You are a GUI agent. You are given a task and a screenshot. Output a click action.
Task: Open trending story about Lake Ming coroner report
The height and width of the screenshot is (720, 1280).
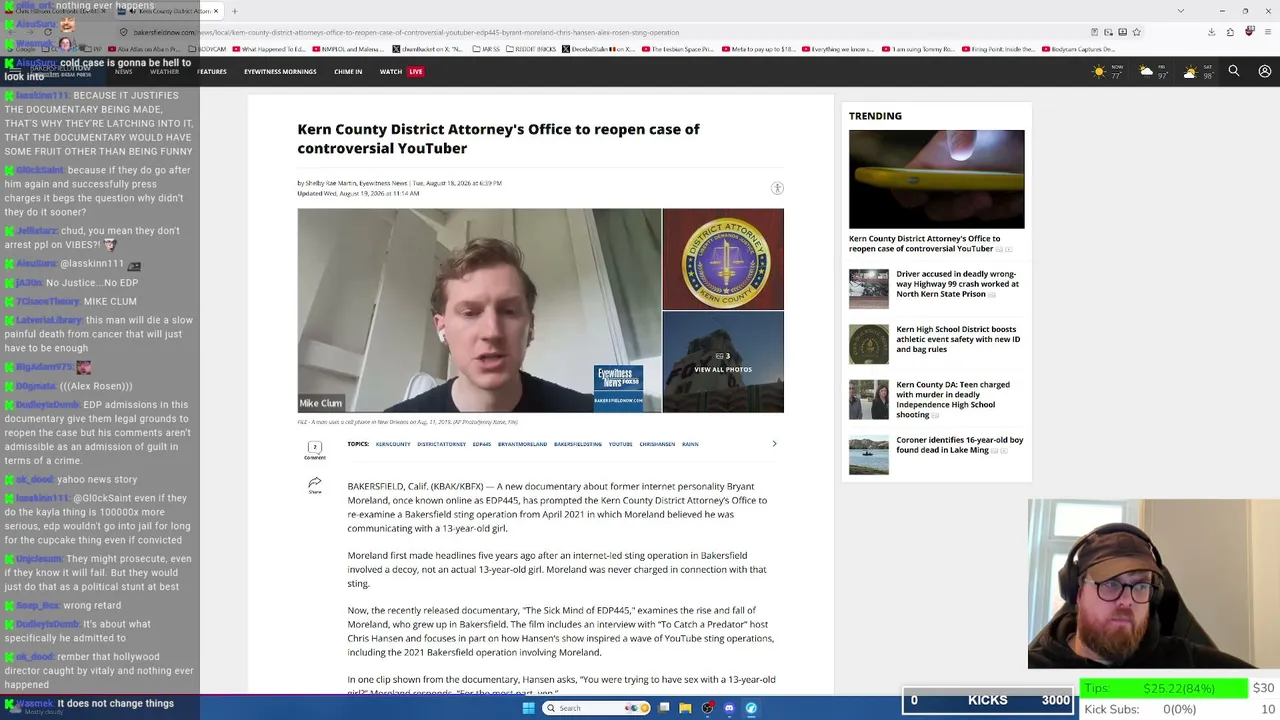coord(960,445)
